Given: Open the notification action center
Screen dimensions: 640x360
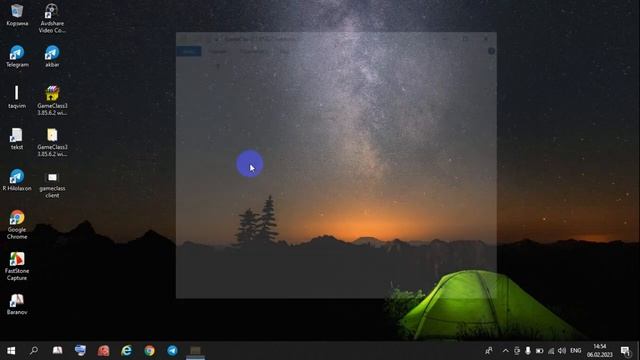Looking at the screenshot, I should (625, 351).
